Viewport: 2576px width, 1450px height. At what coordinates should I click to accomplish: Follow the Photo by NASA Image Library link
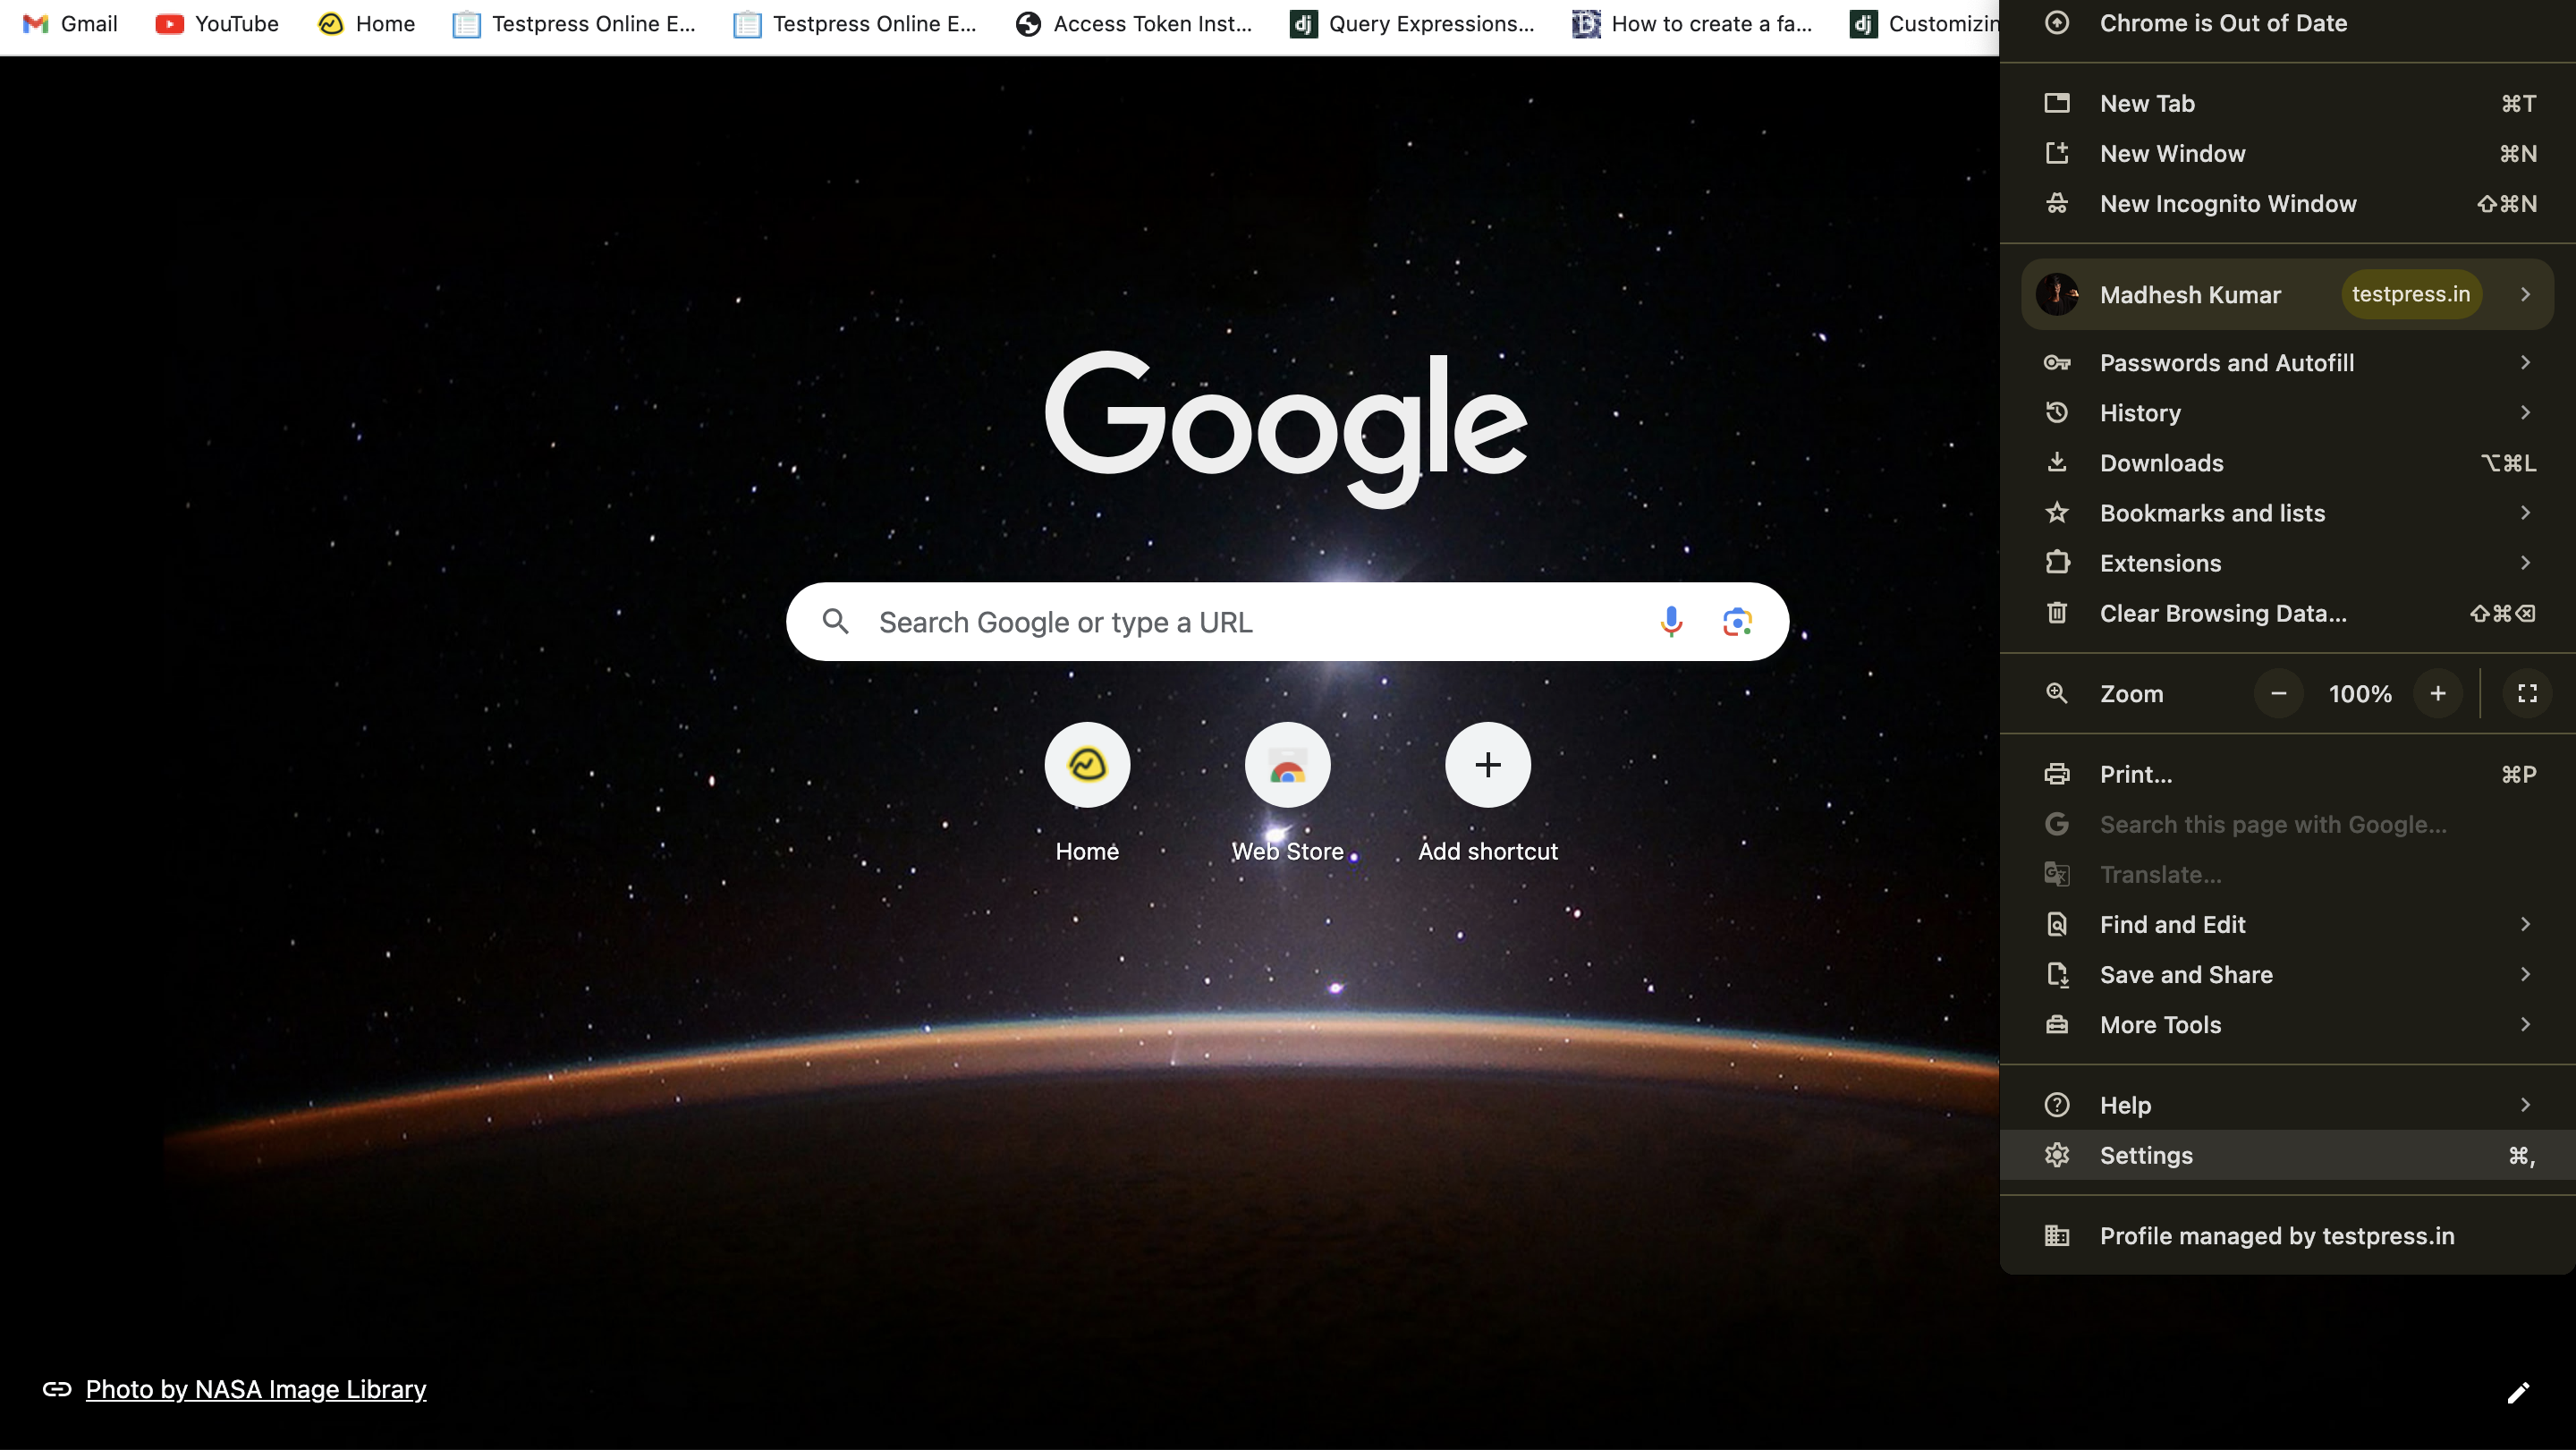coord(256,1389)
